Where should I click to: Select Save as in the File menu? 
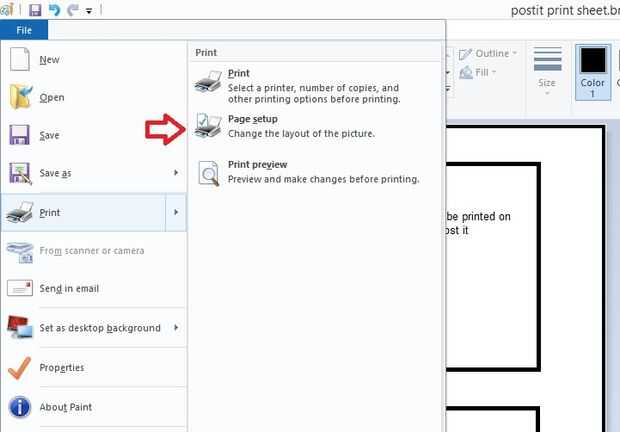[x=94, y=173]
